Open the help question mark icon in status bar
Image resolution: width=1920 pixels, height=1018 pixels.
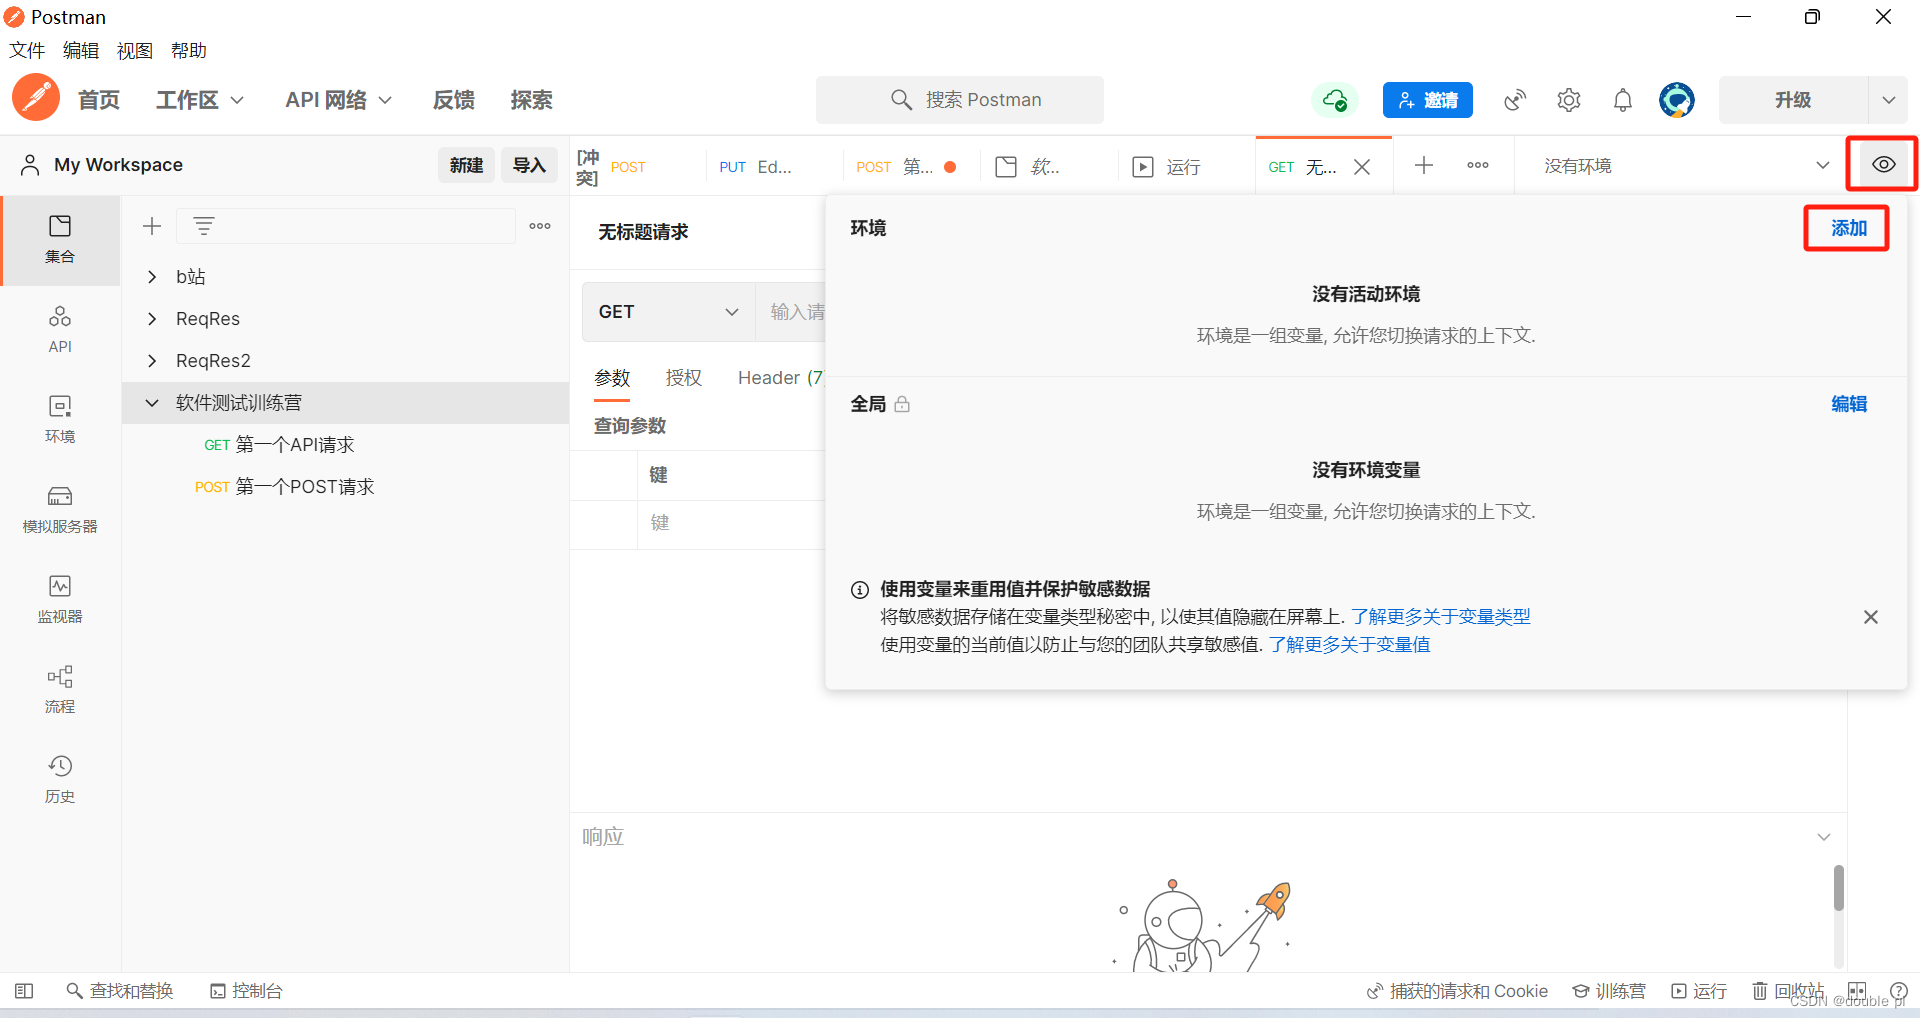click(x=1899, y=991)
